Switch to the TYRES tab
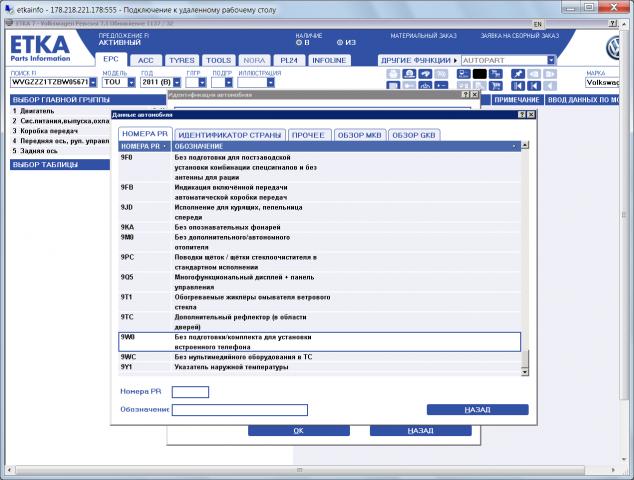The image size is (634, 480). [182, 60]
